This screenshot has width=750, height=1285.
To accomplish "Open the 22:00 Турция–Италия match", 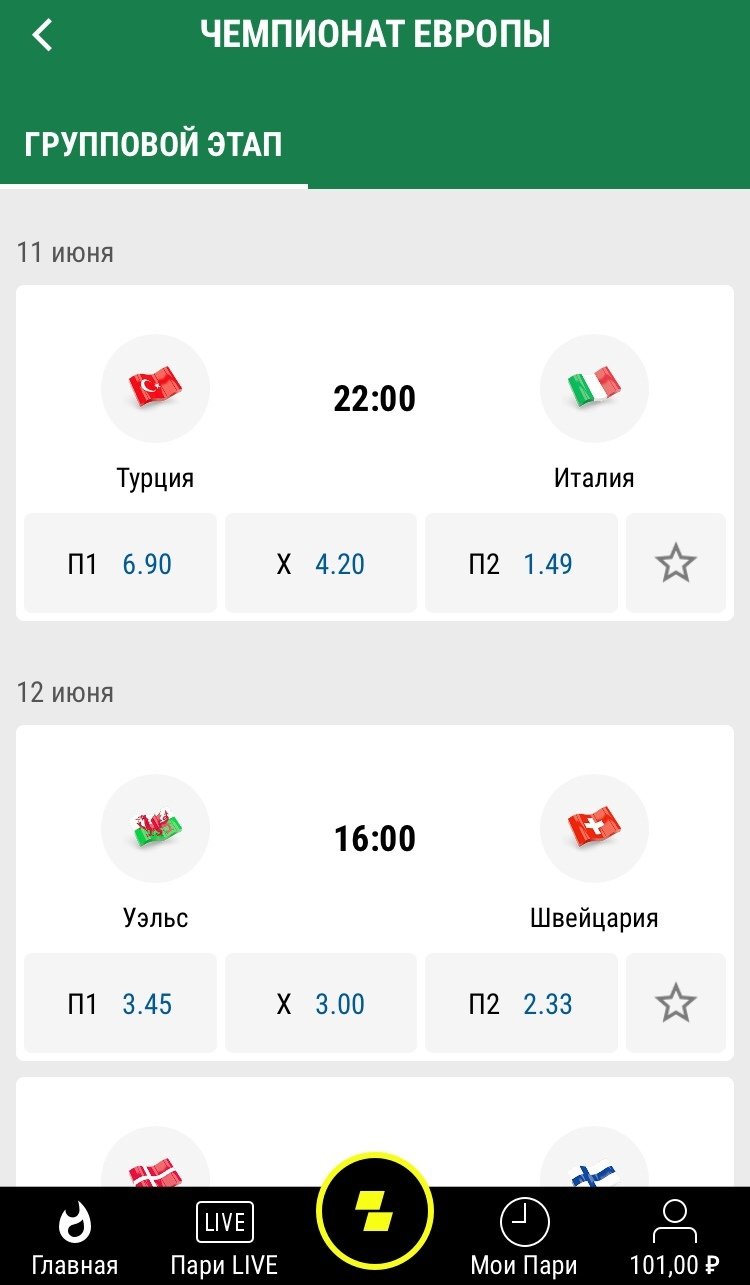I will [375, 399].
